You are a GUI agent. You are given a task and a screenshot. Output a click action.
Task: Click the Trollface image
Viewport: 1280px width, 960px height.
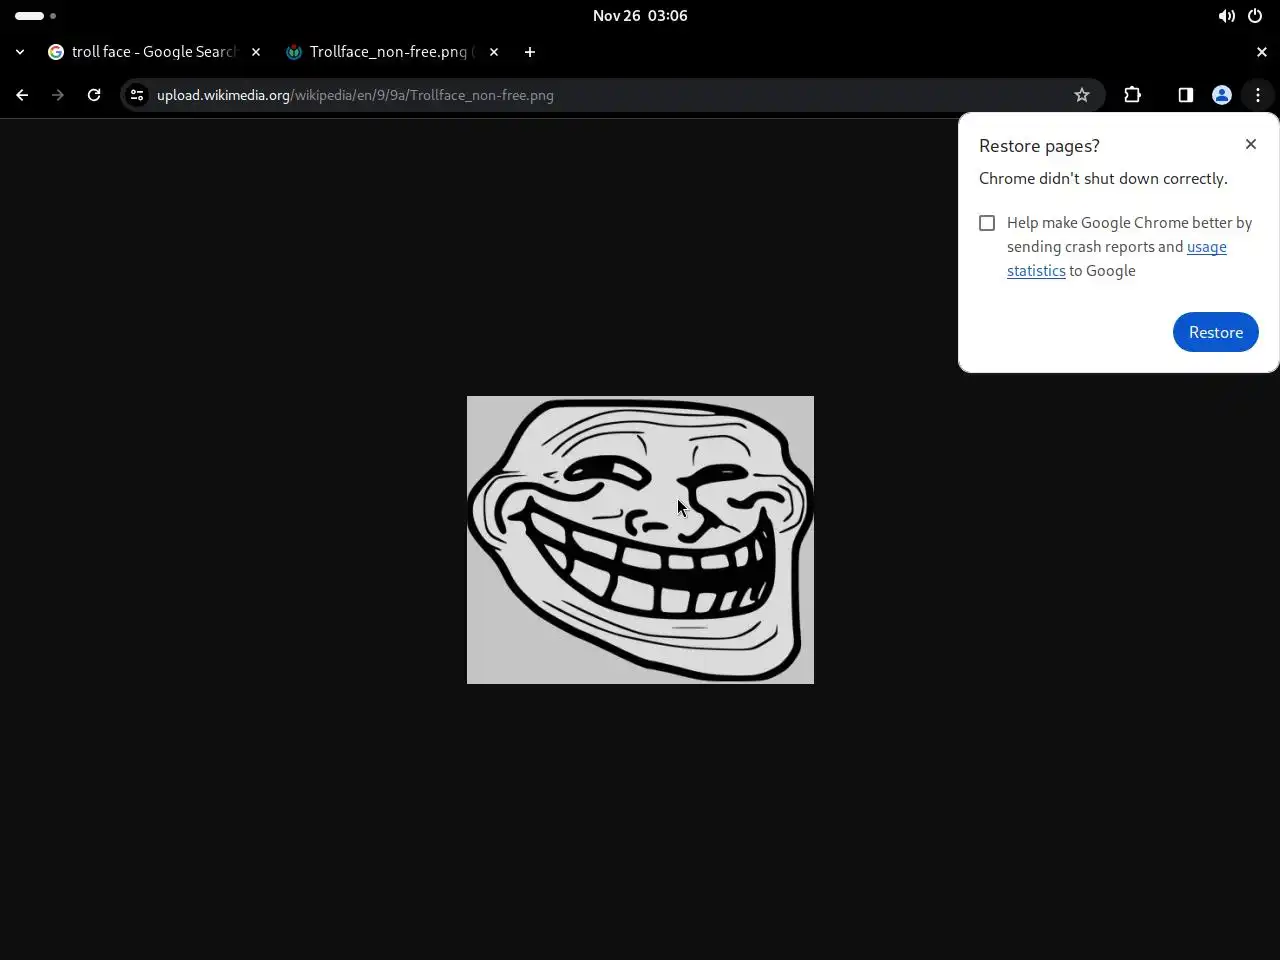pos(640,540)
